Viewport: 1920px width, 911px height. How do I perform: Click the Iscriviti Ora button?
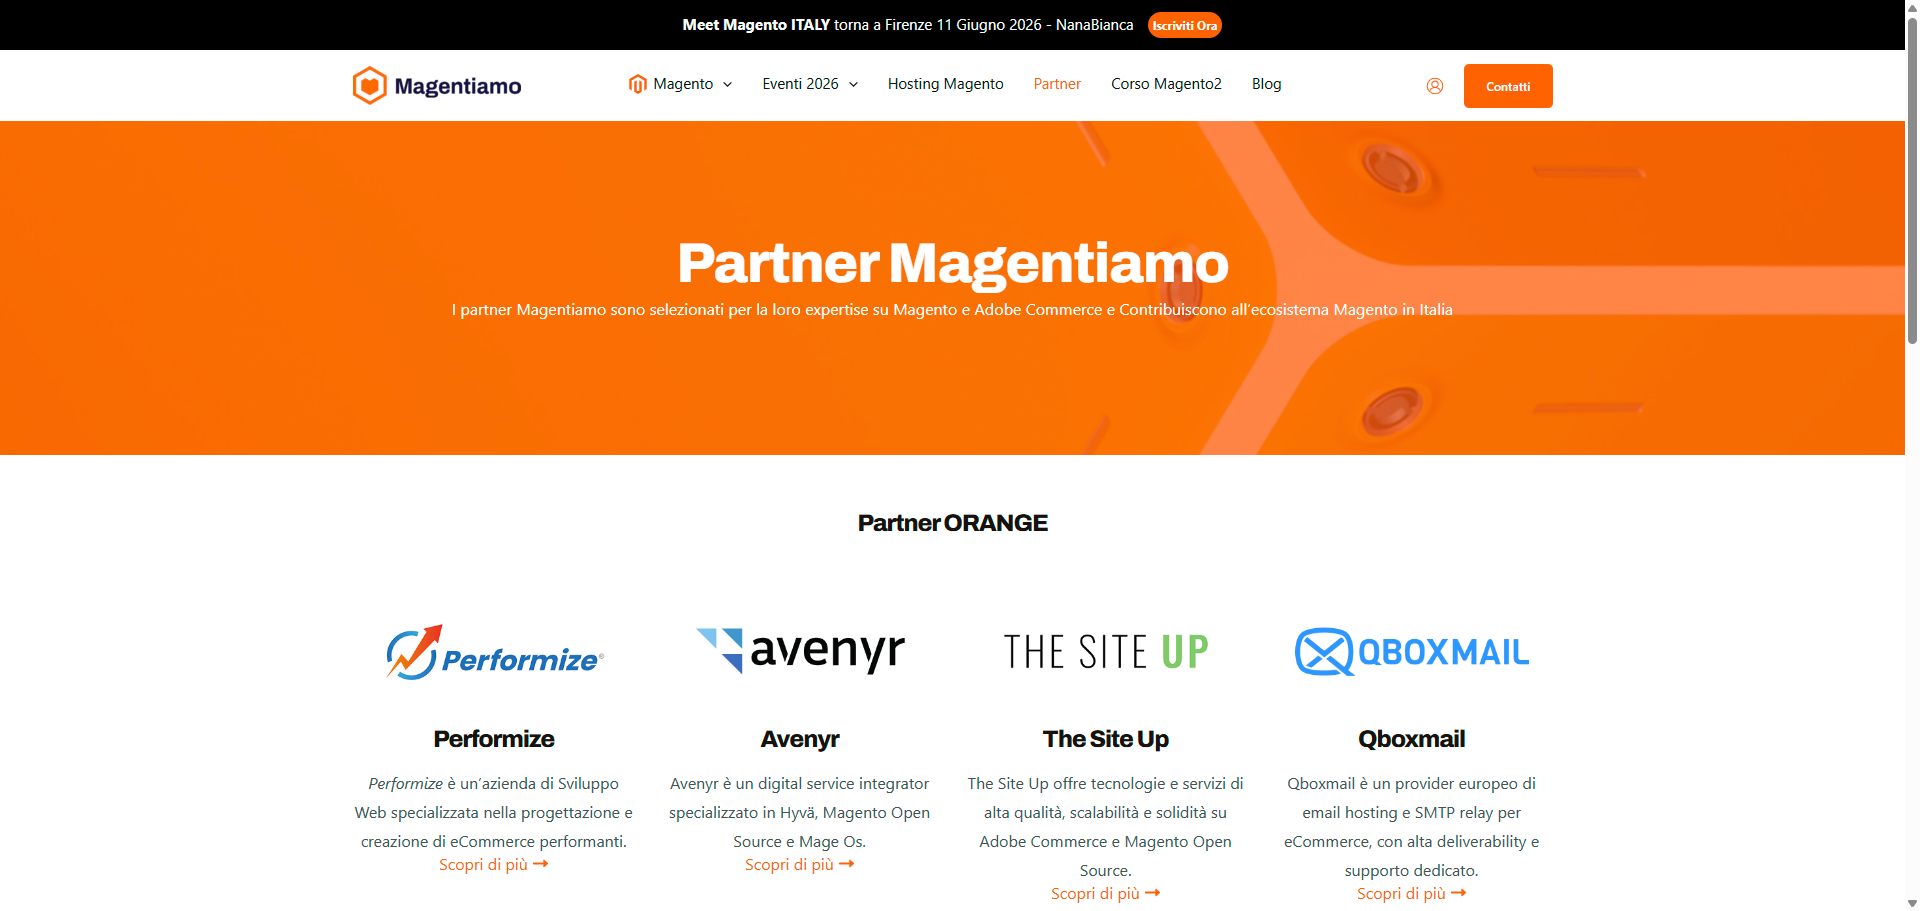1185,24
